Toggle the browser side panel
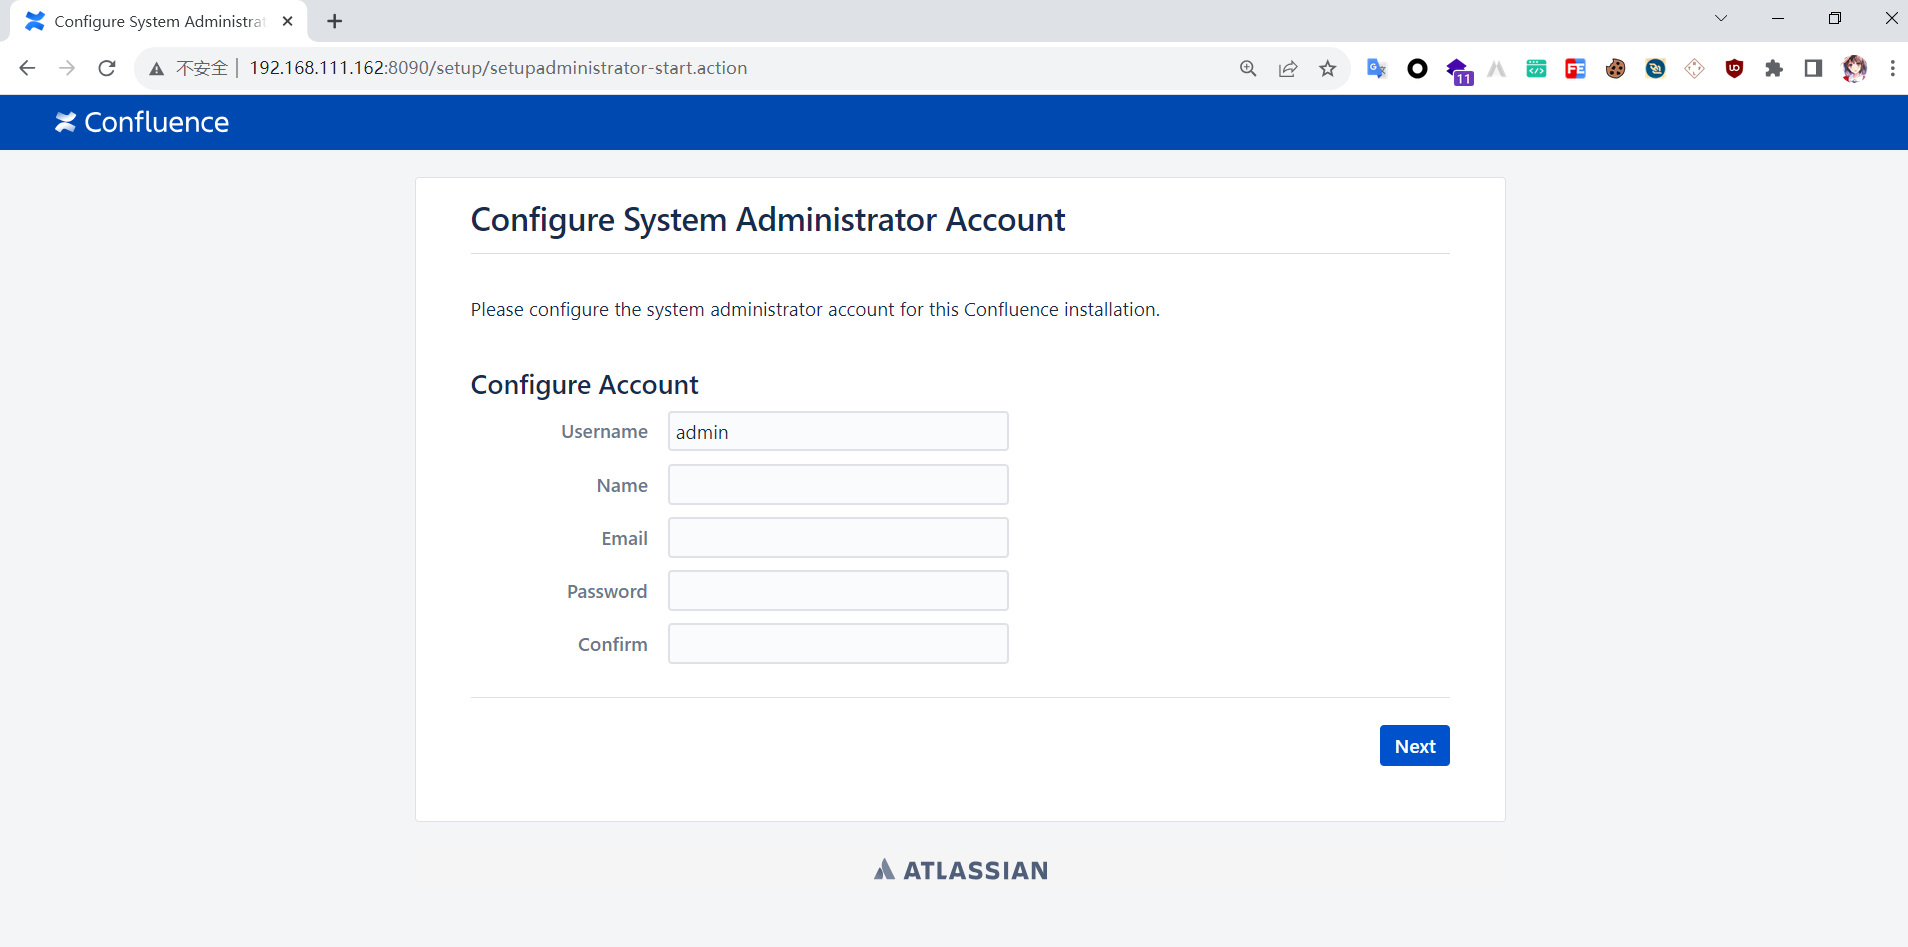 point(1813,68)
